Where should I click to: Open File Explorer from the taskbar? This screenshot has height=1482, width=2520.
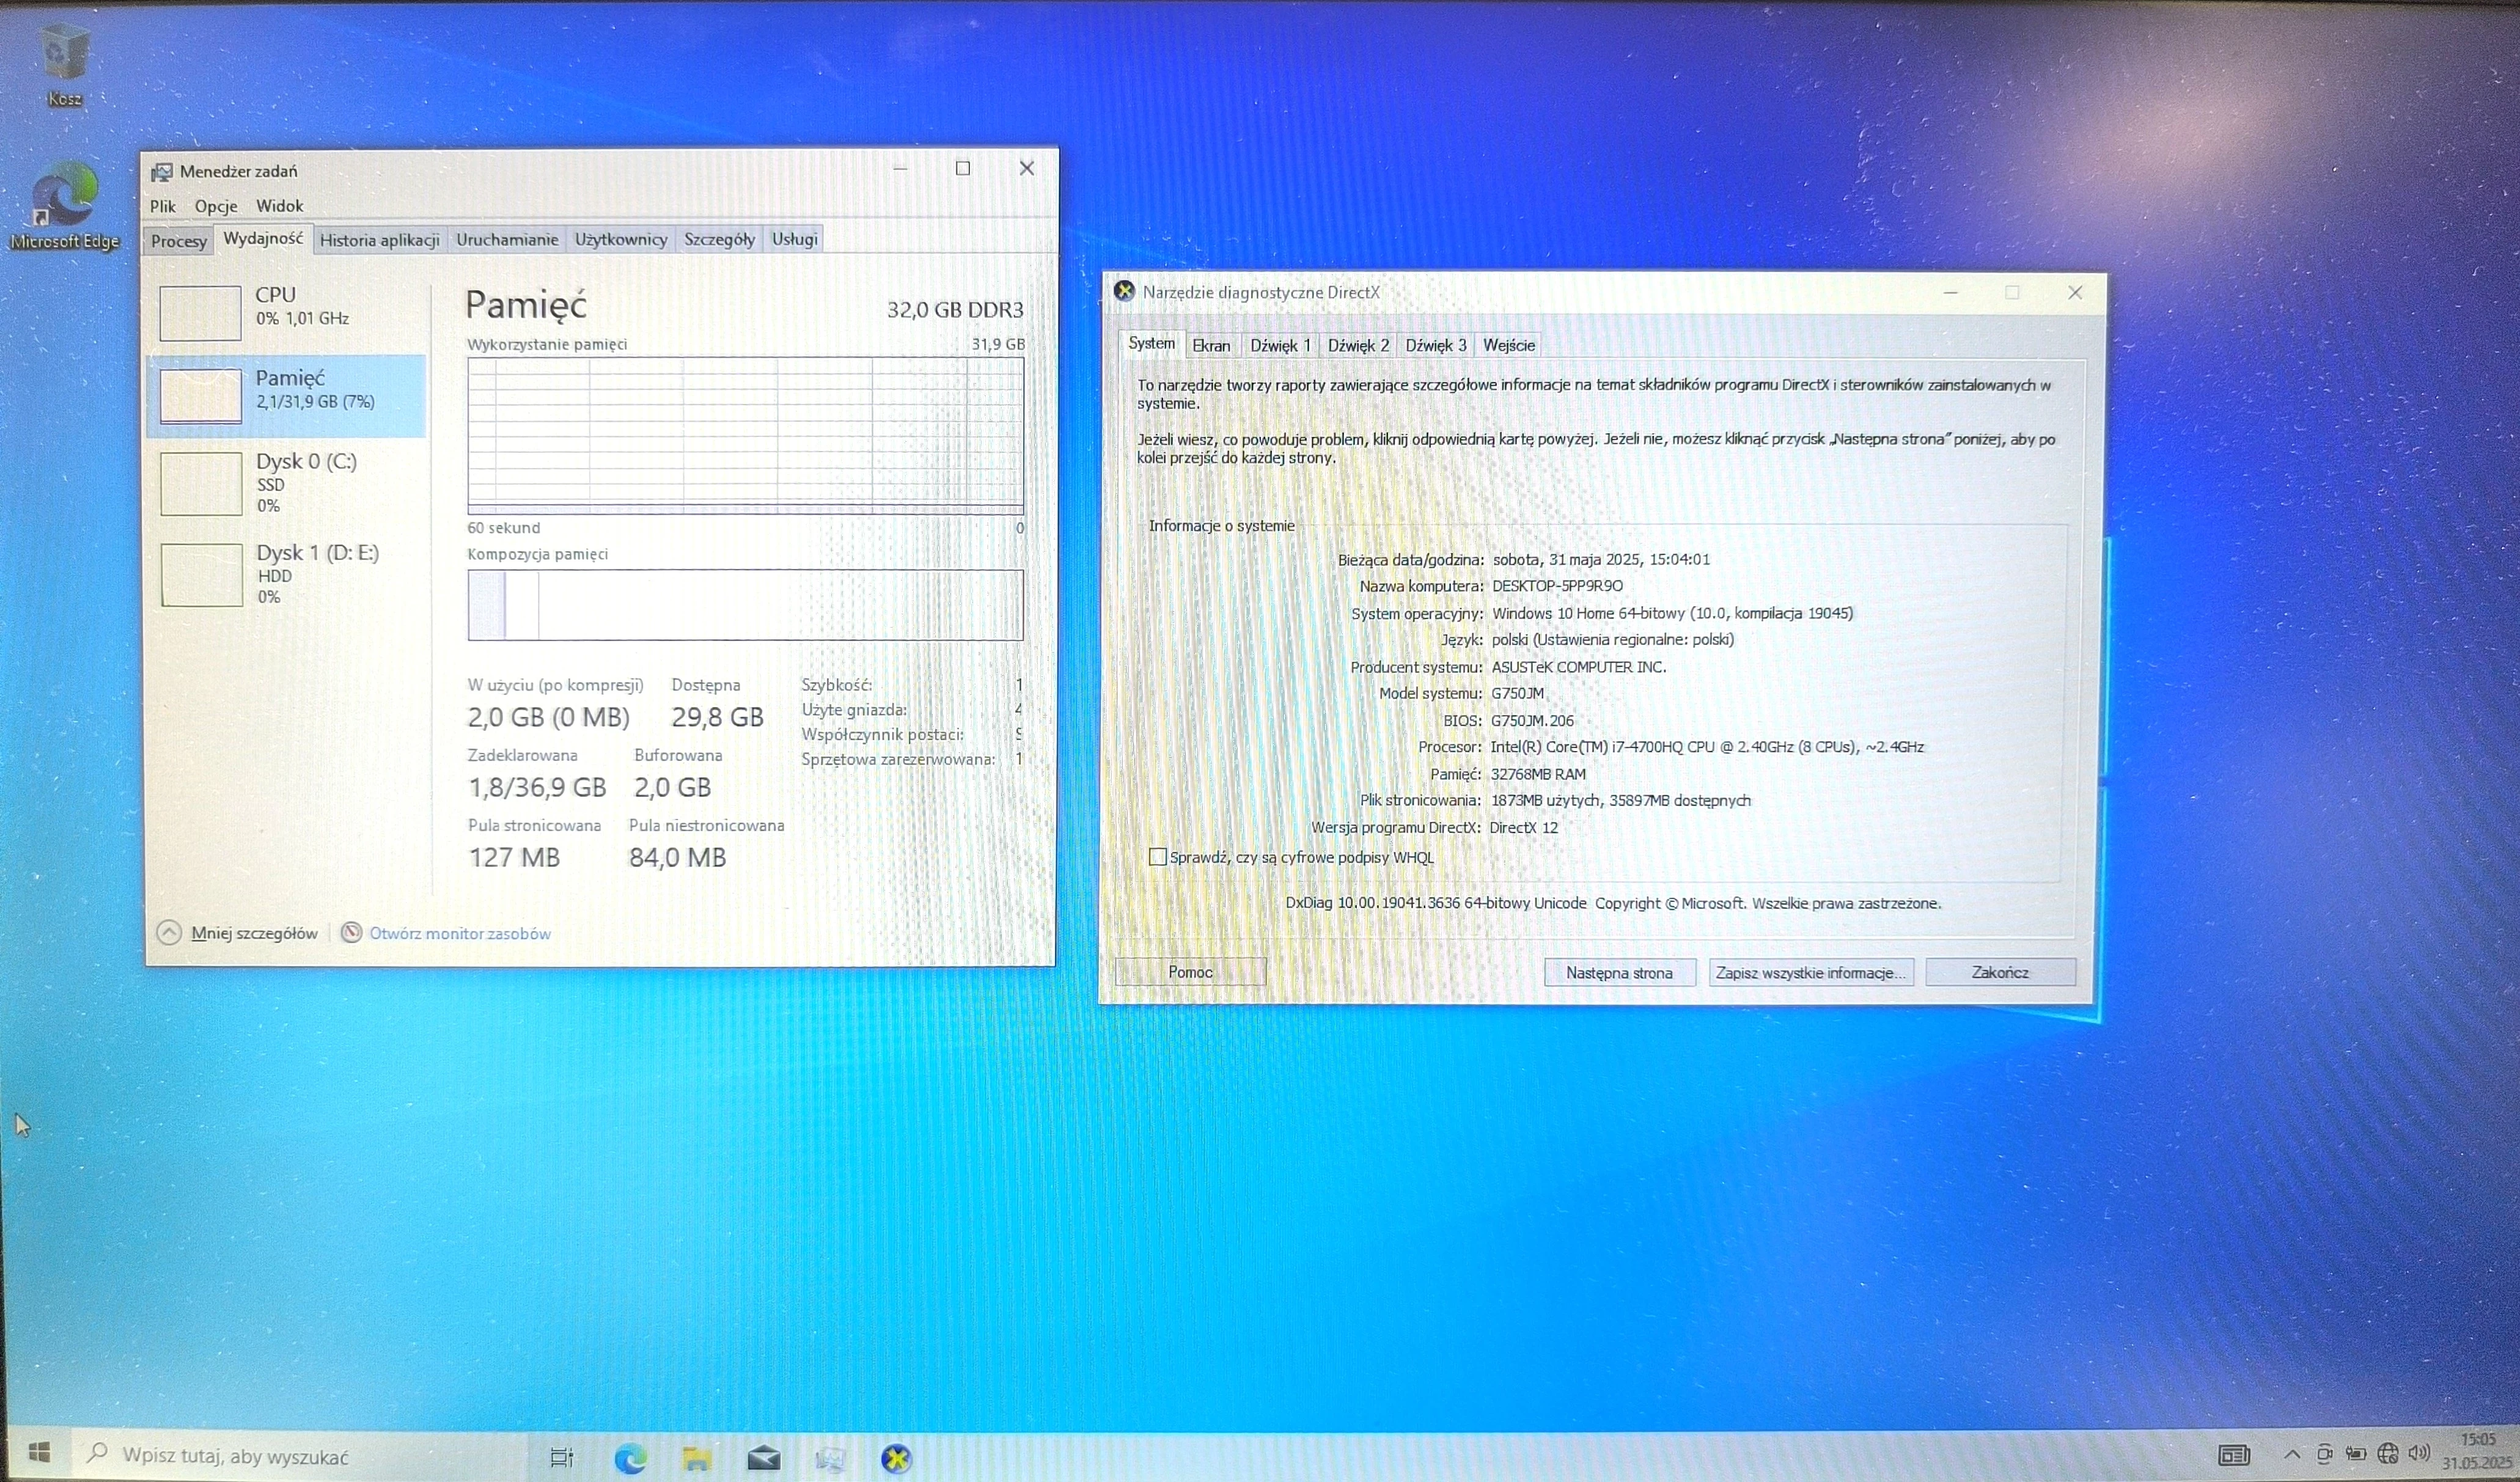coord(697,1458)
